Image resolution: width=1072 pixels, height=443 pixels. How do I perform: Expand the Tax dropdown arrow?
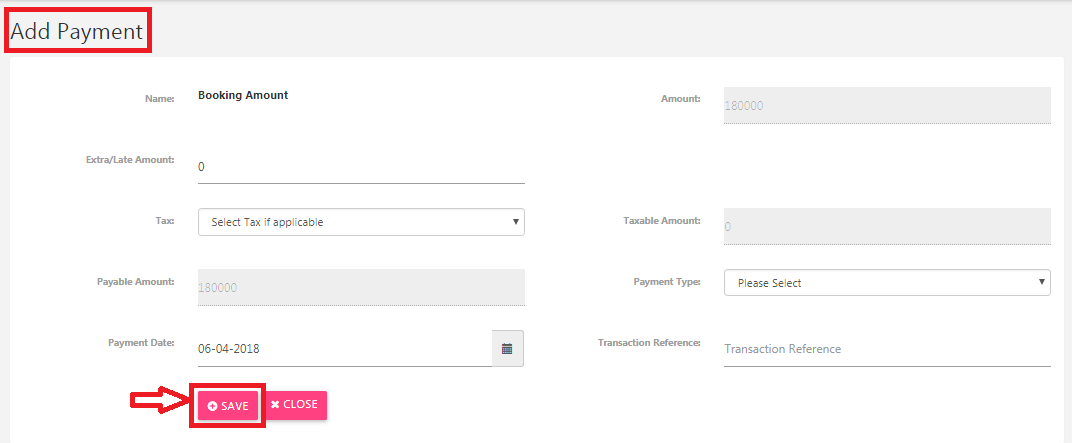(x=515, y=222)
